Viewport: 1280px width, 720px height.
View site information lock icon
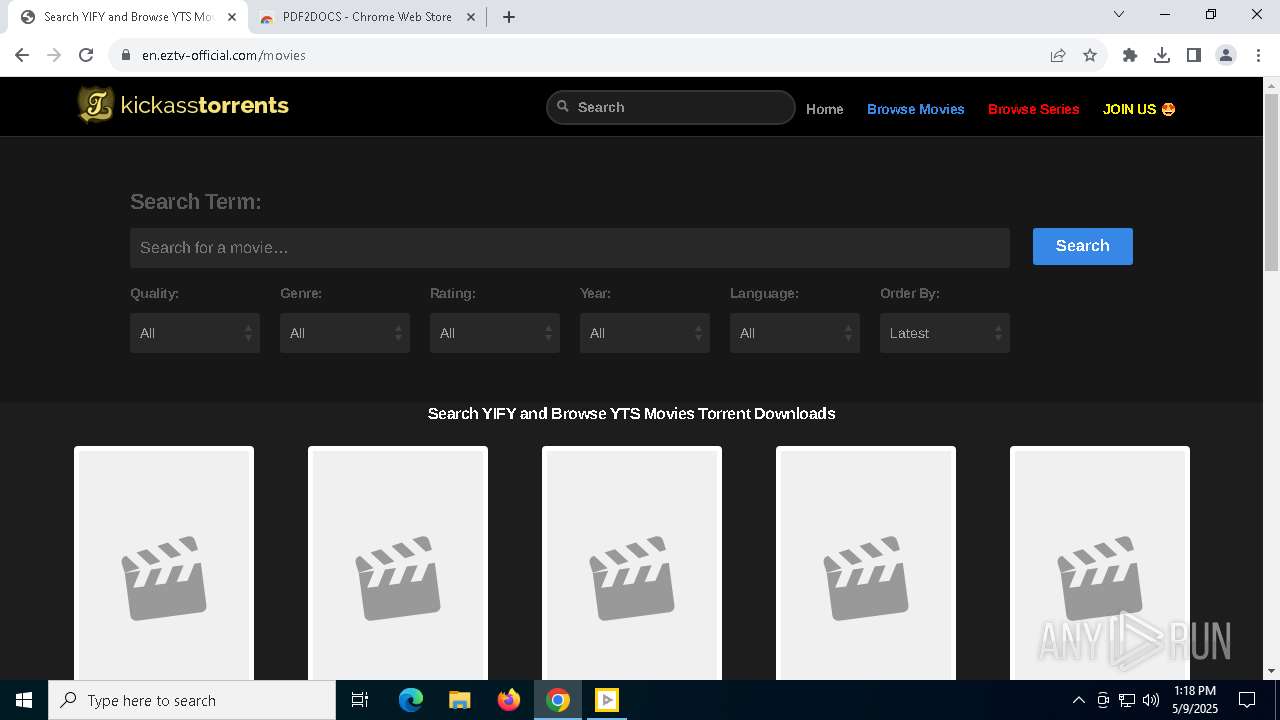coord(126,55)
